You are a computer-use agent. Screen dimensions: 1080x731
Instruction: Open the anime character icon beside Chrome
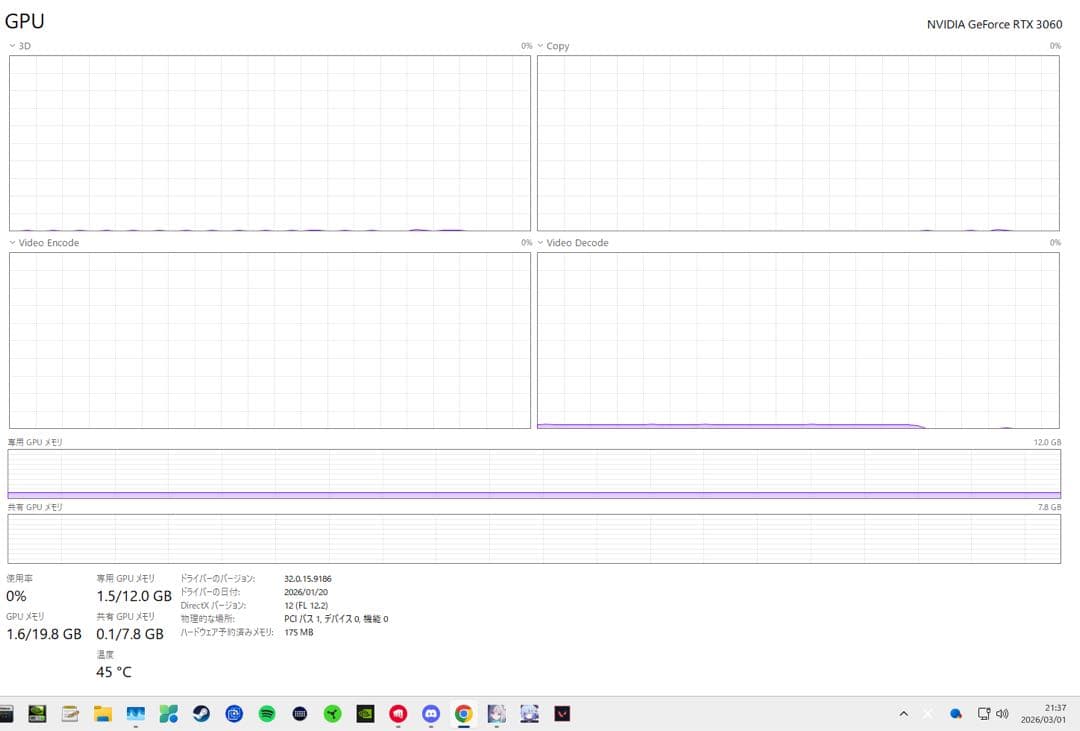pyautogui.click(x=497, y=714)
